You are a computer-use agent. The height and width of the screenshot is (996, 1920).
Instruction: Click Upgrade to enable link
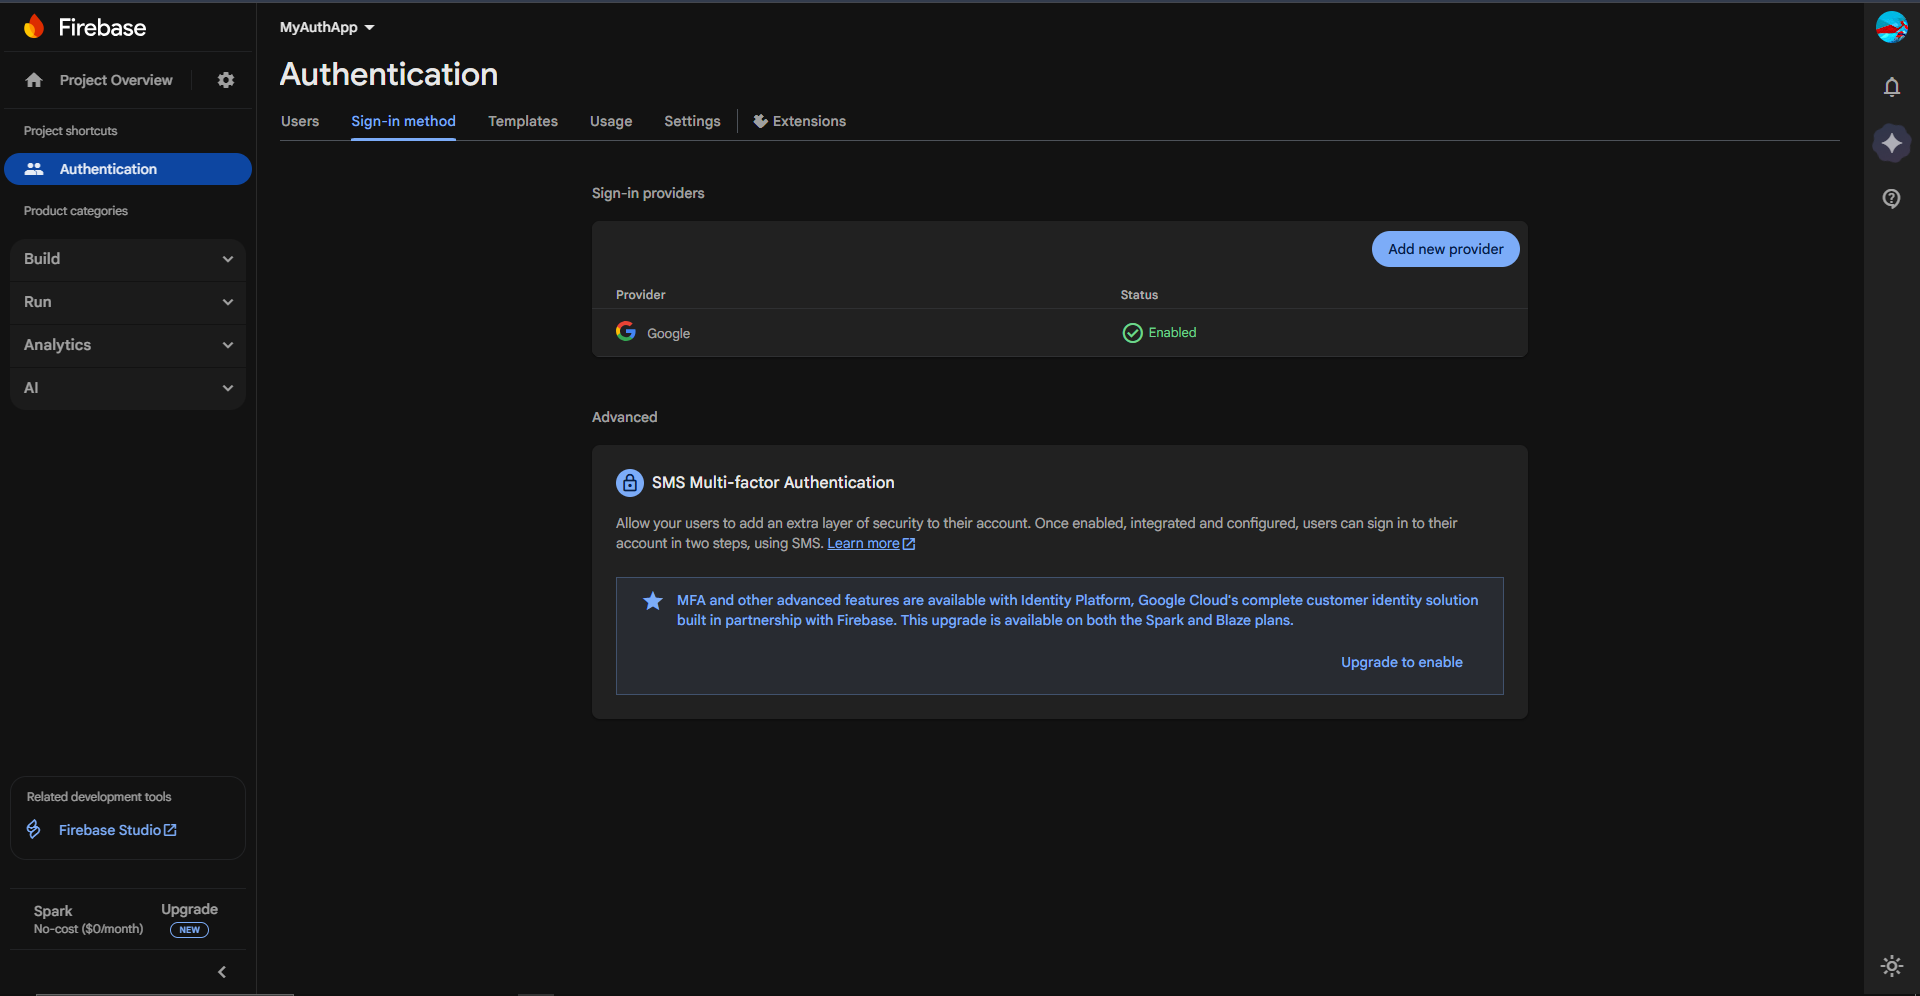[x=1401, y=662]
